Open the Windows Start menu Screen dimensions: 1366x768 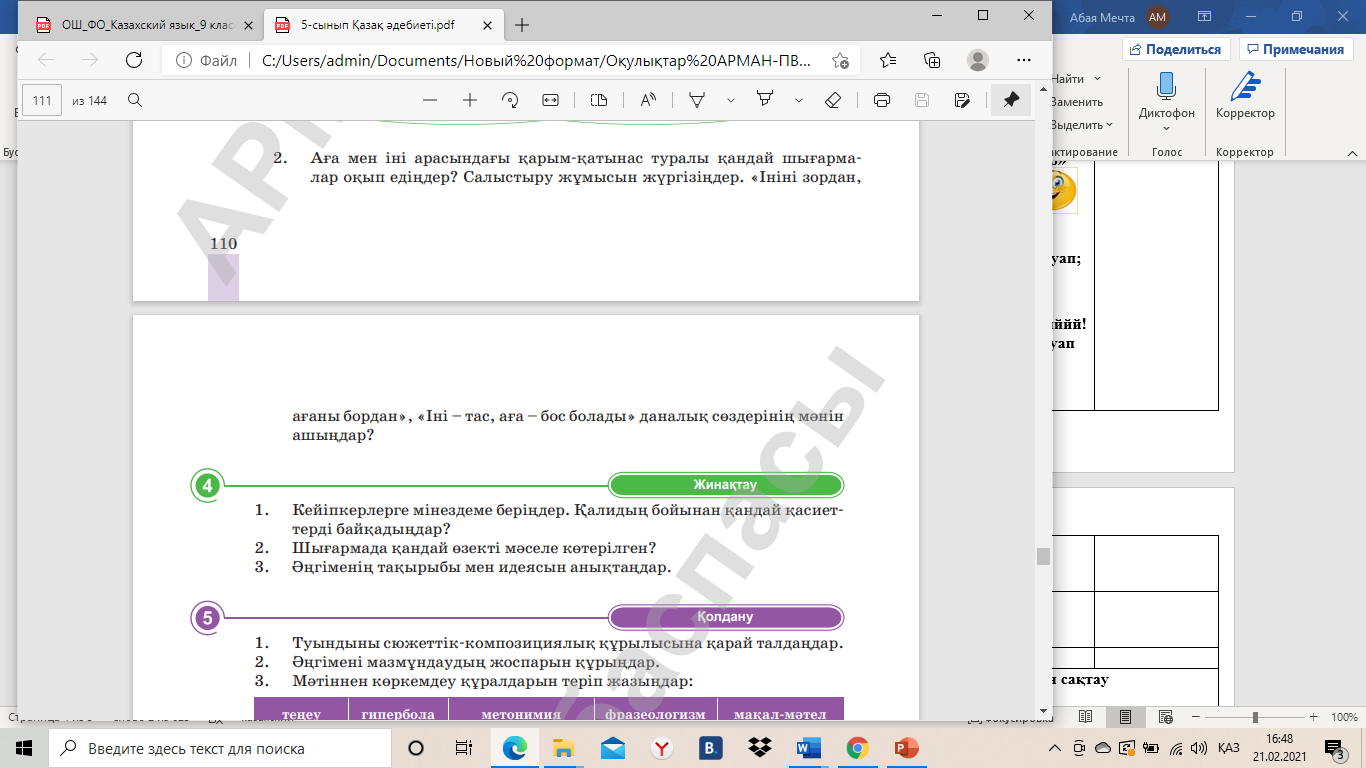tap(24, 748)
